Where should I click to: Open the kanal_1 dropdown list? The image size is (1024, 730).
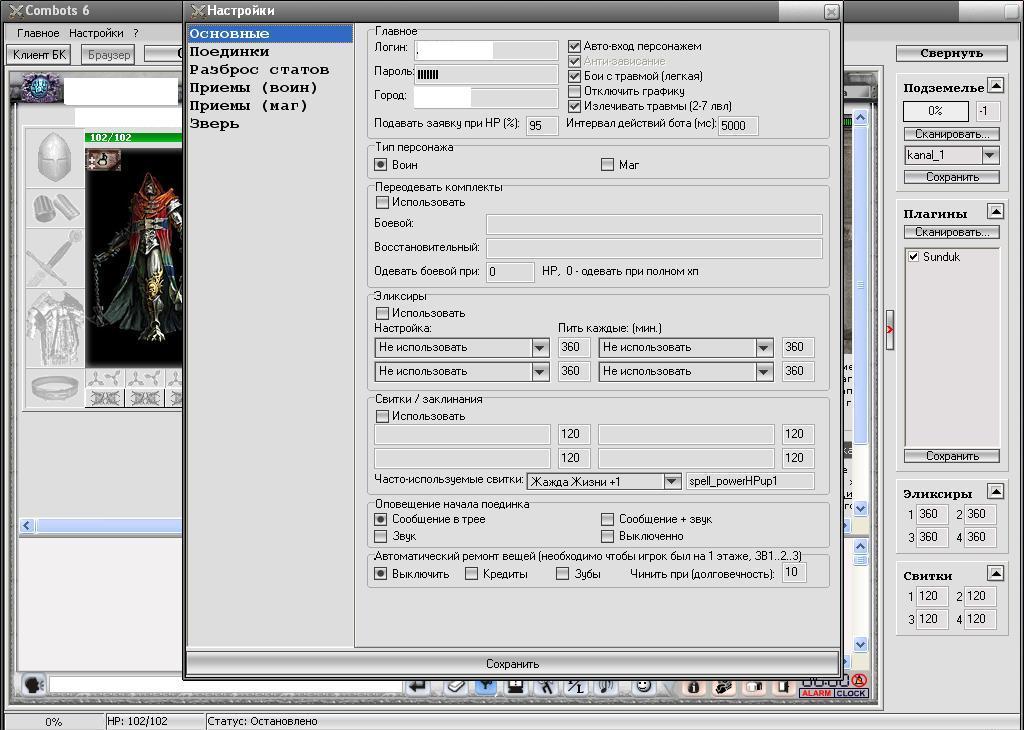click(x=990, y=155)
